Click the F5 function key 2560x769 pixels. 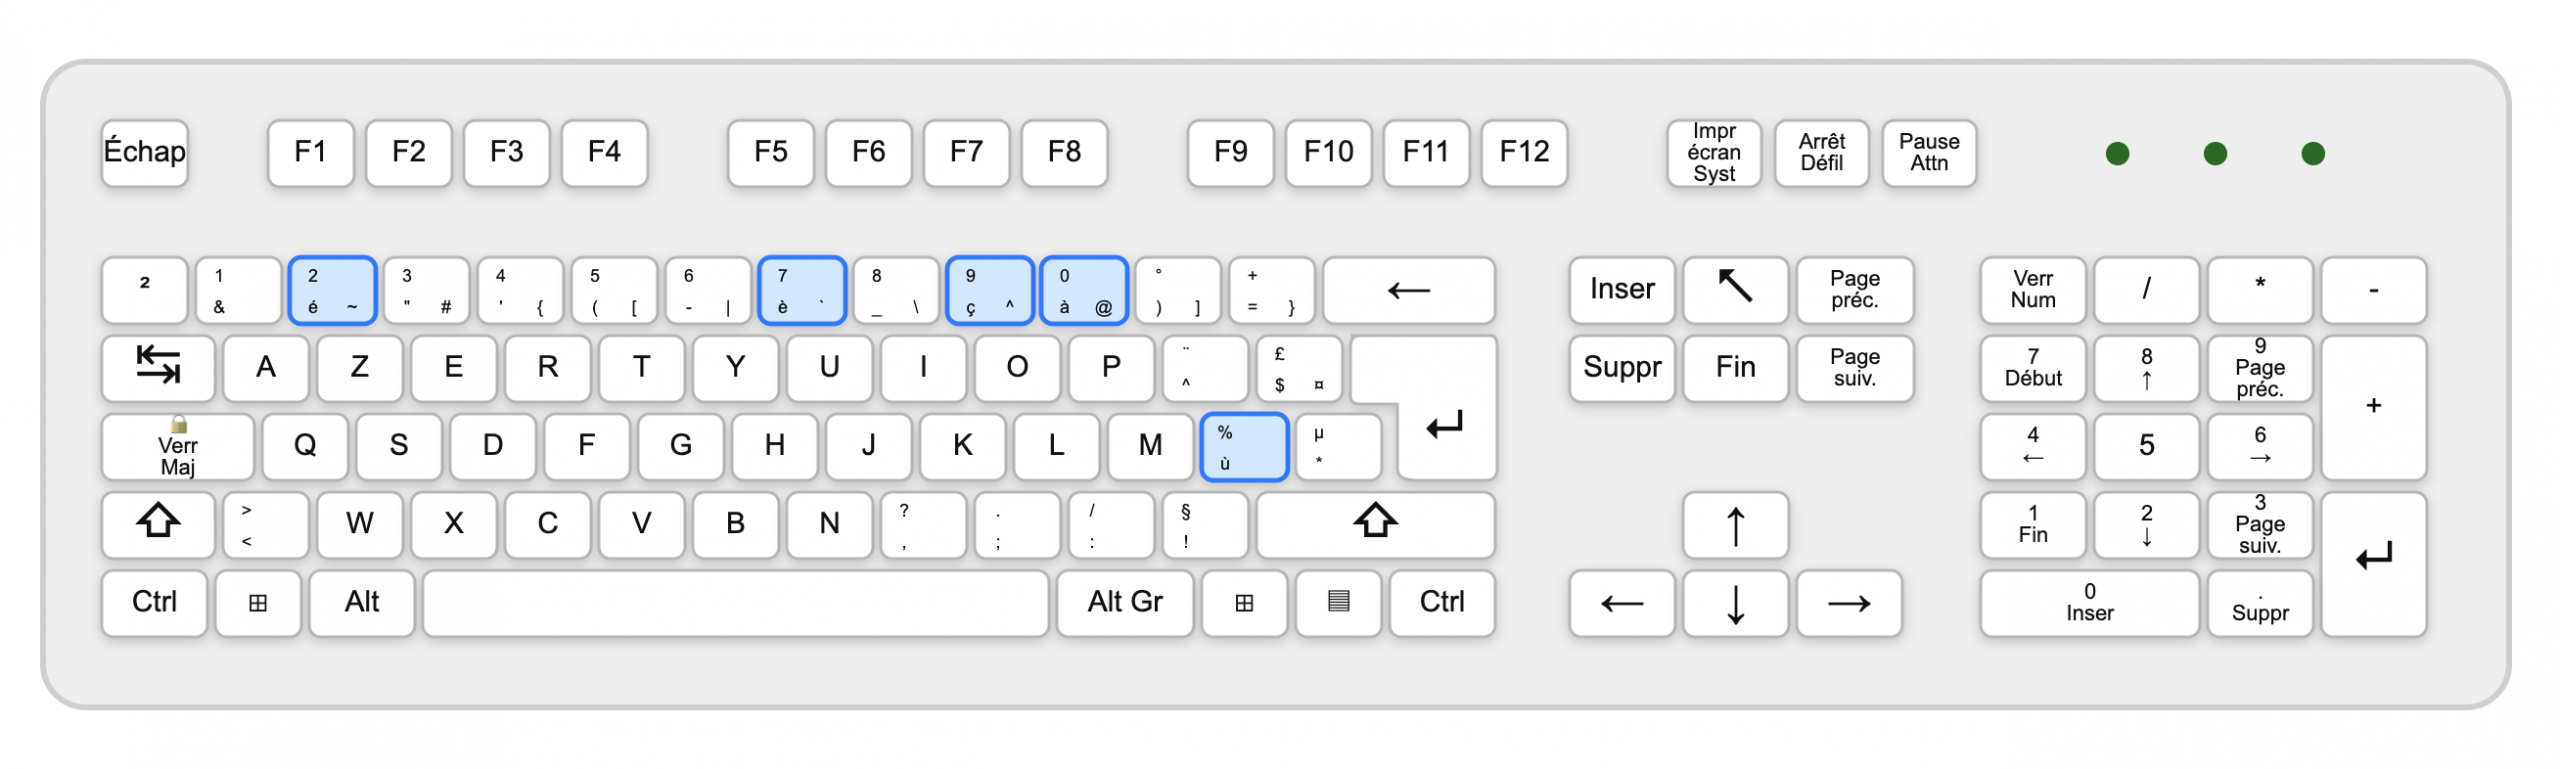(770, 152)
